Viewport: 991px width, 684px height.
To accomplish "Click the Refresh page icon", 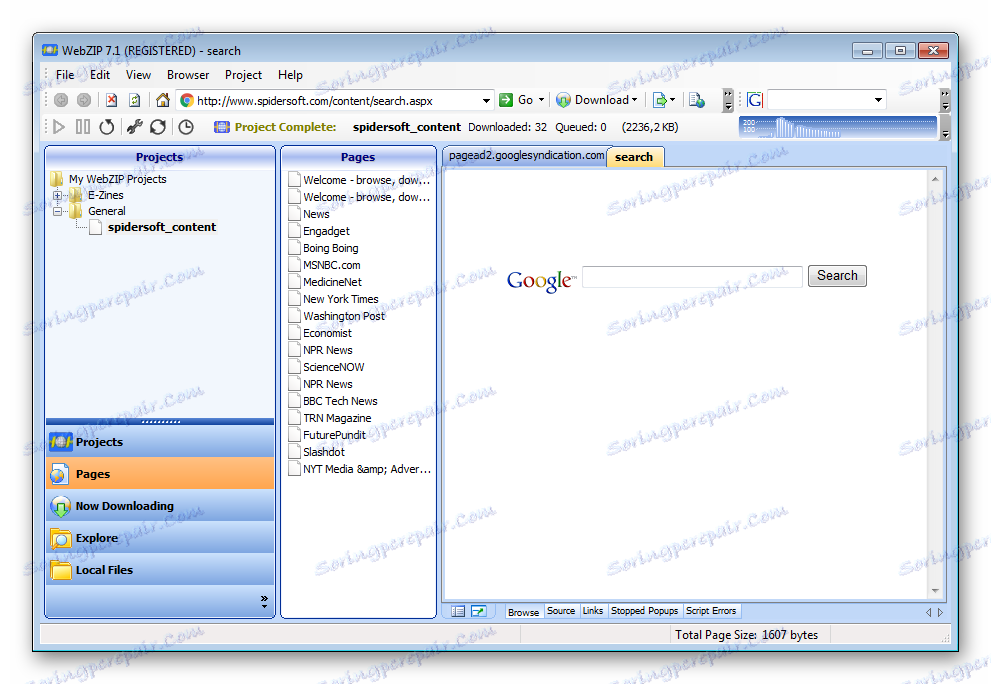I will point(134,100).
